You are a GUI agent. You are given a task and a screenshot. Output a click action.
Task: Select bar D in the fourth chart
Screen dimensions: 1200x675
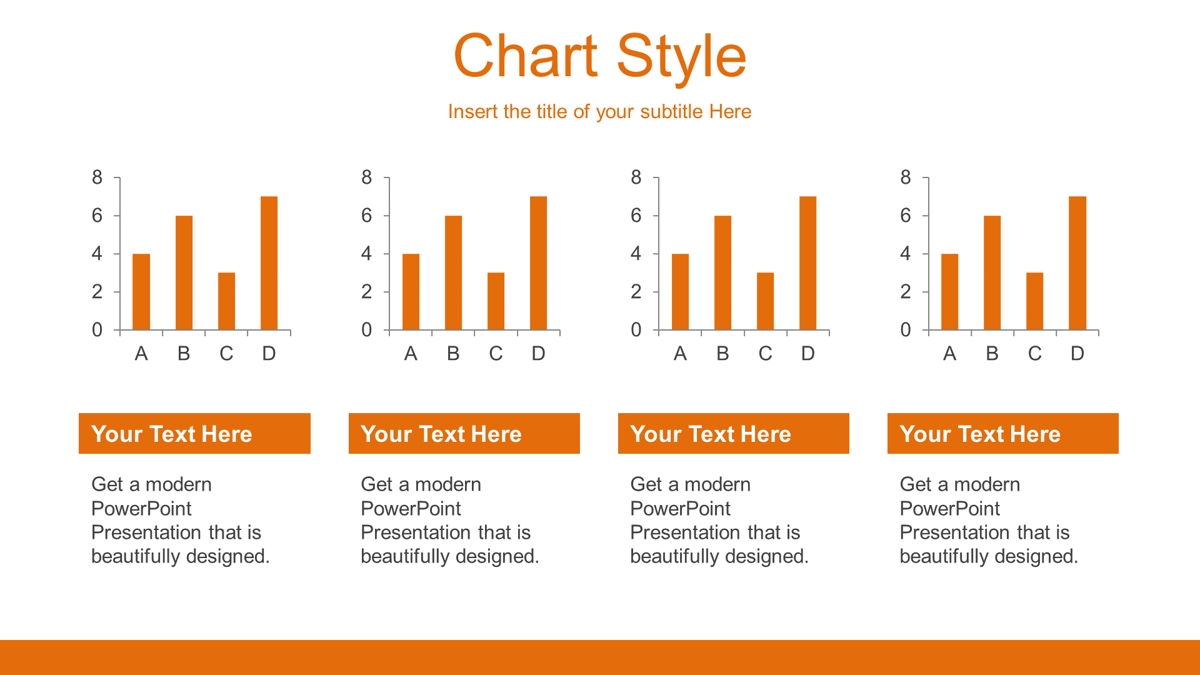[1077, 263]
